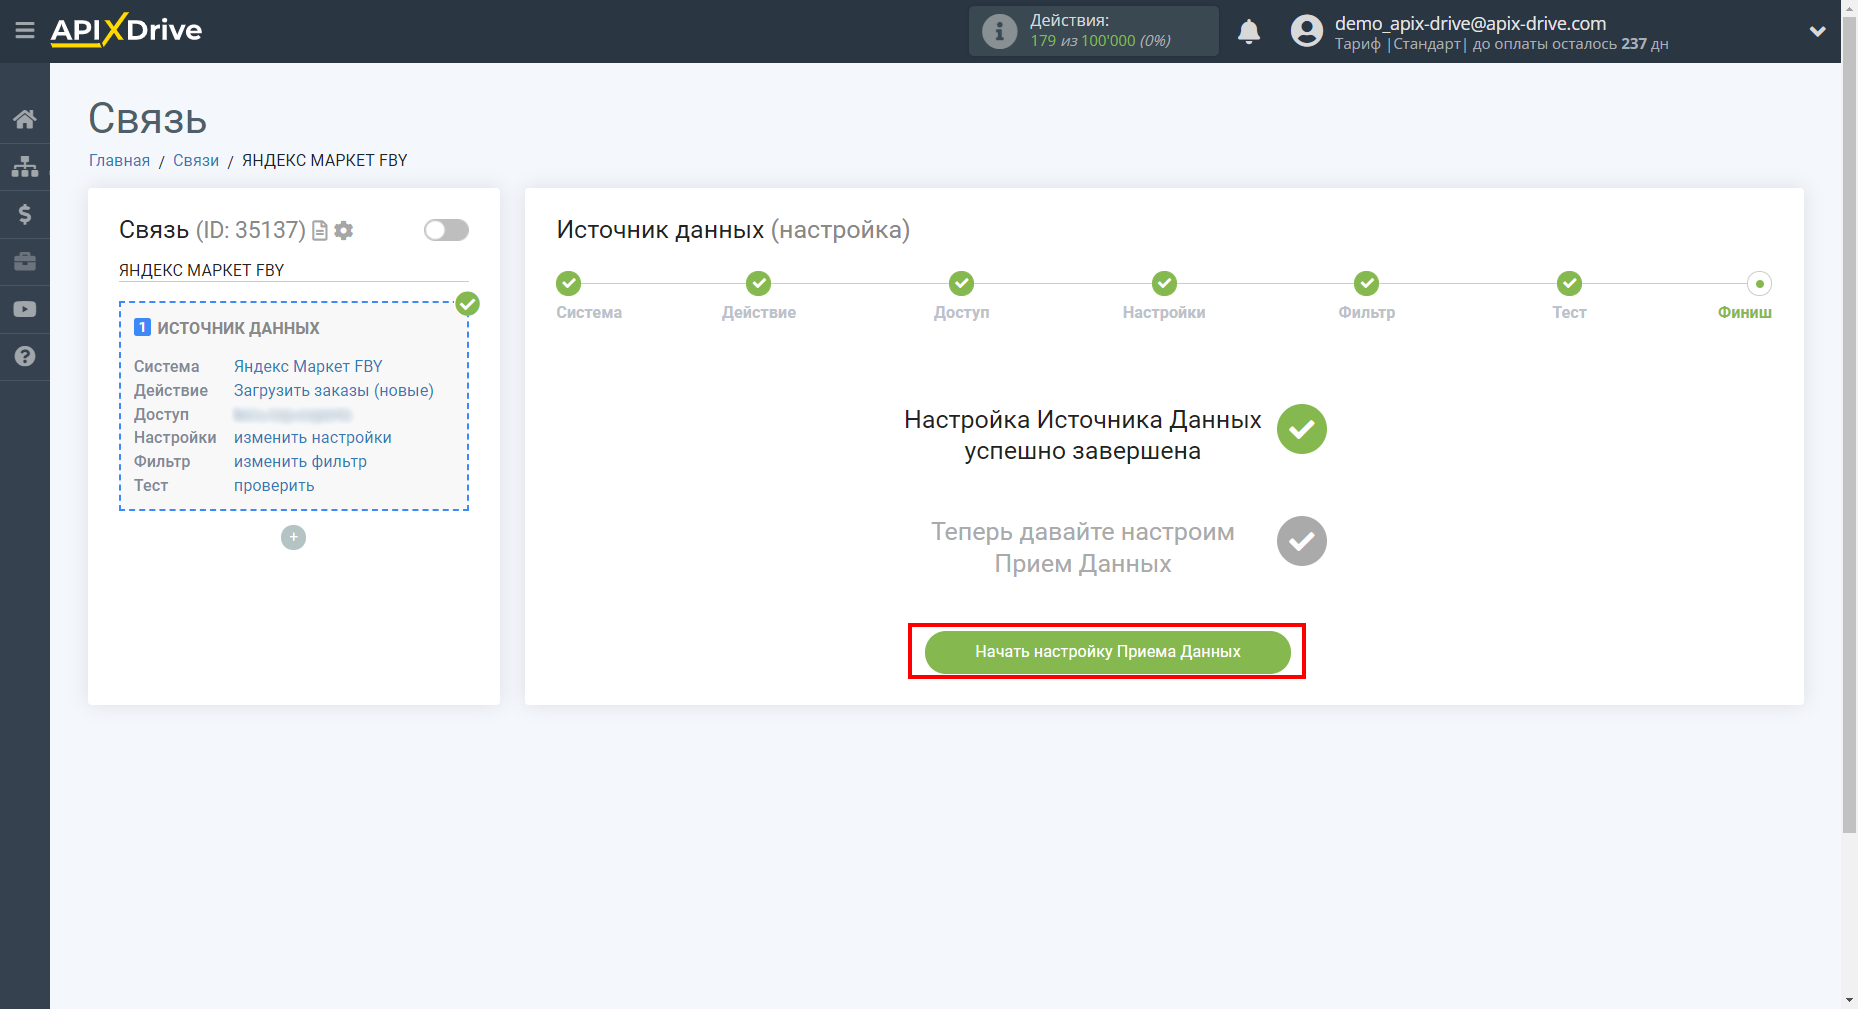Click the user avatar icon
The width and height of the screenshot is (1858, 1009).
1306,31
